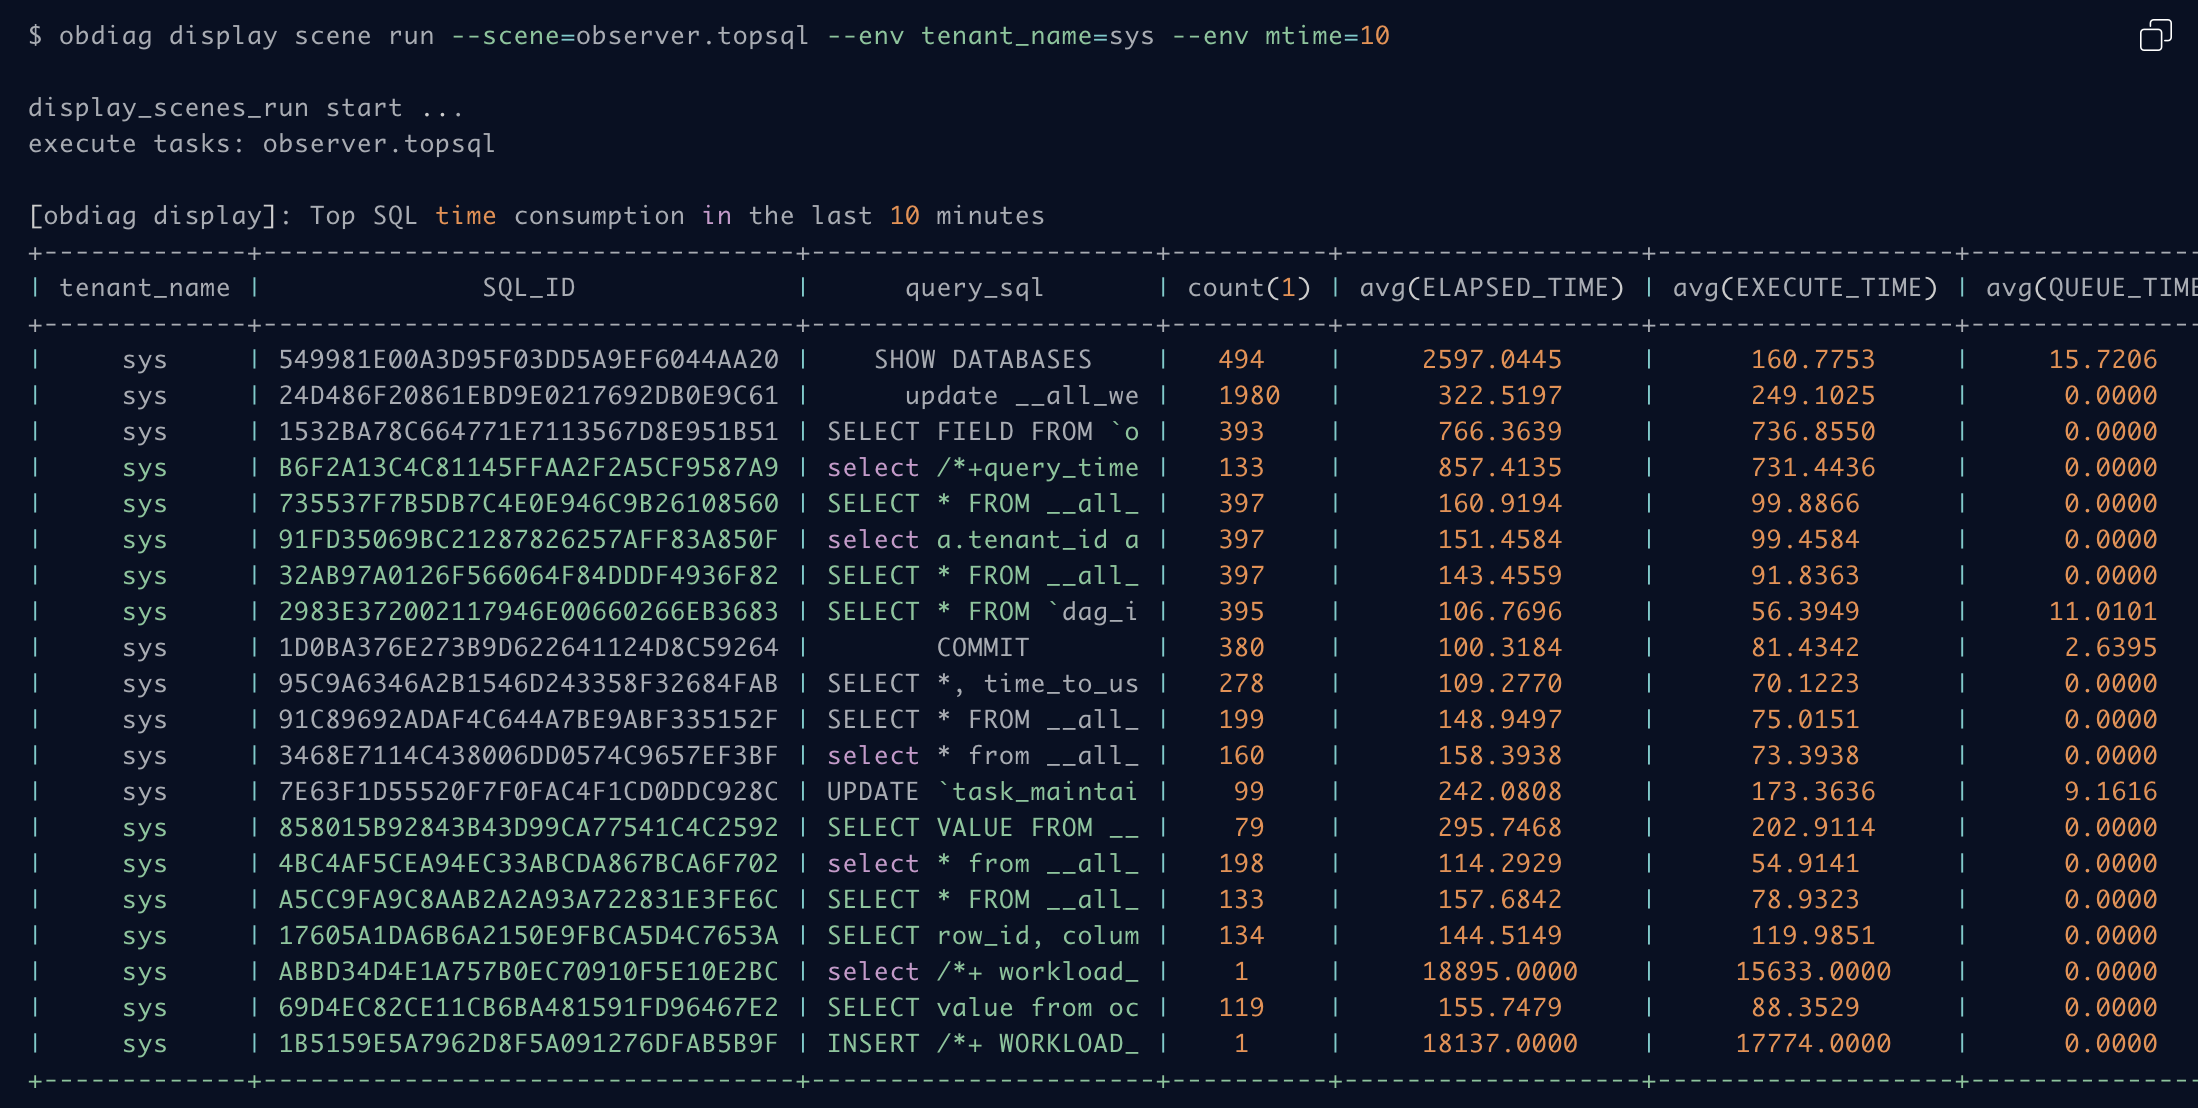Image resolution: width=2198 pixels, height=1108 pixels.
Task: Click the 'execute tasks: observer.topsql' line
Action: (x=262, y=144)
